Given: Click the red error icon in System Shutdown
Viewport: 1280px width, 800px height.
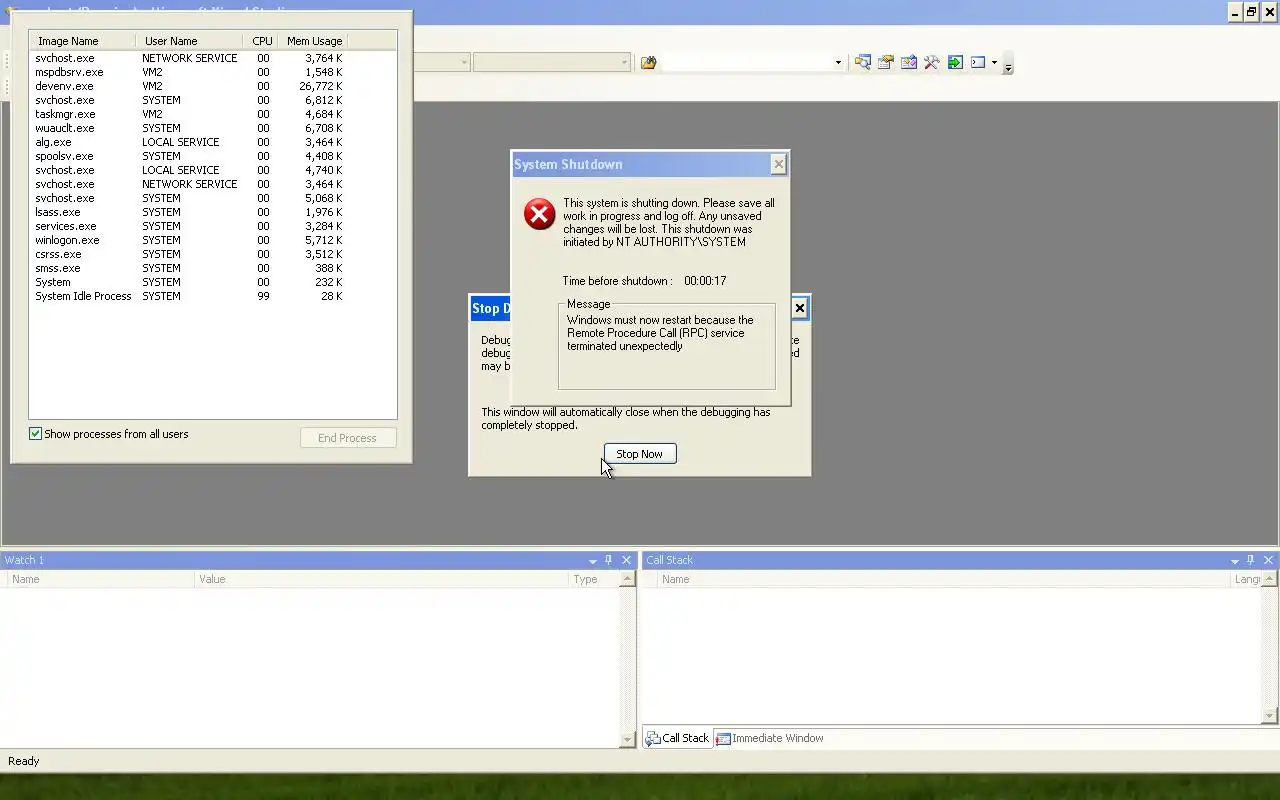Looking at the screenshot, I should pyautogui.click(x=539, y=214).
